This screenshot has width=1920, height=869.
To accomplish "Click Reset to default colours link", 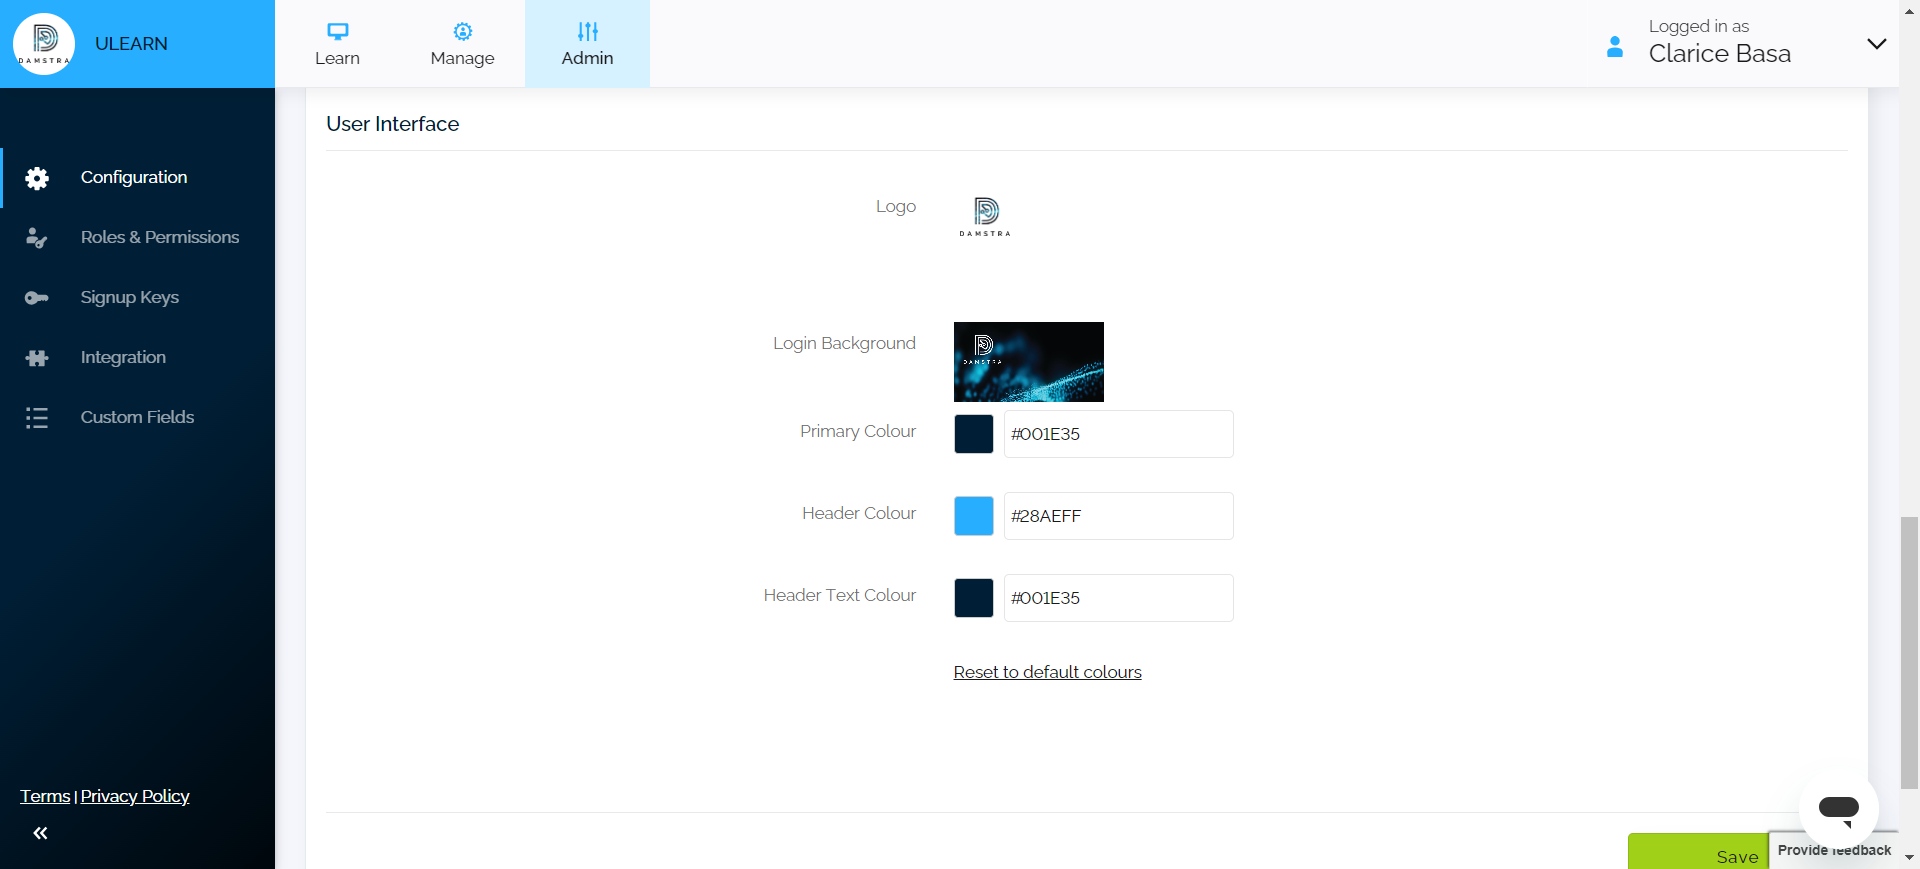I will pyautogui.click(x=1047, y=672).
